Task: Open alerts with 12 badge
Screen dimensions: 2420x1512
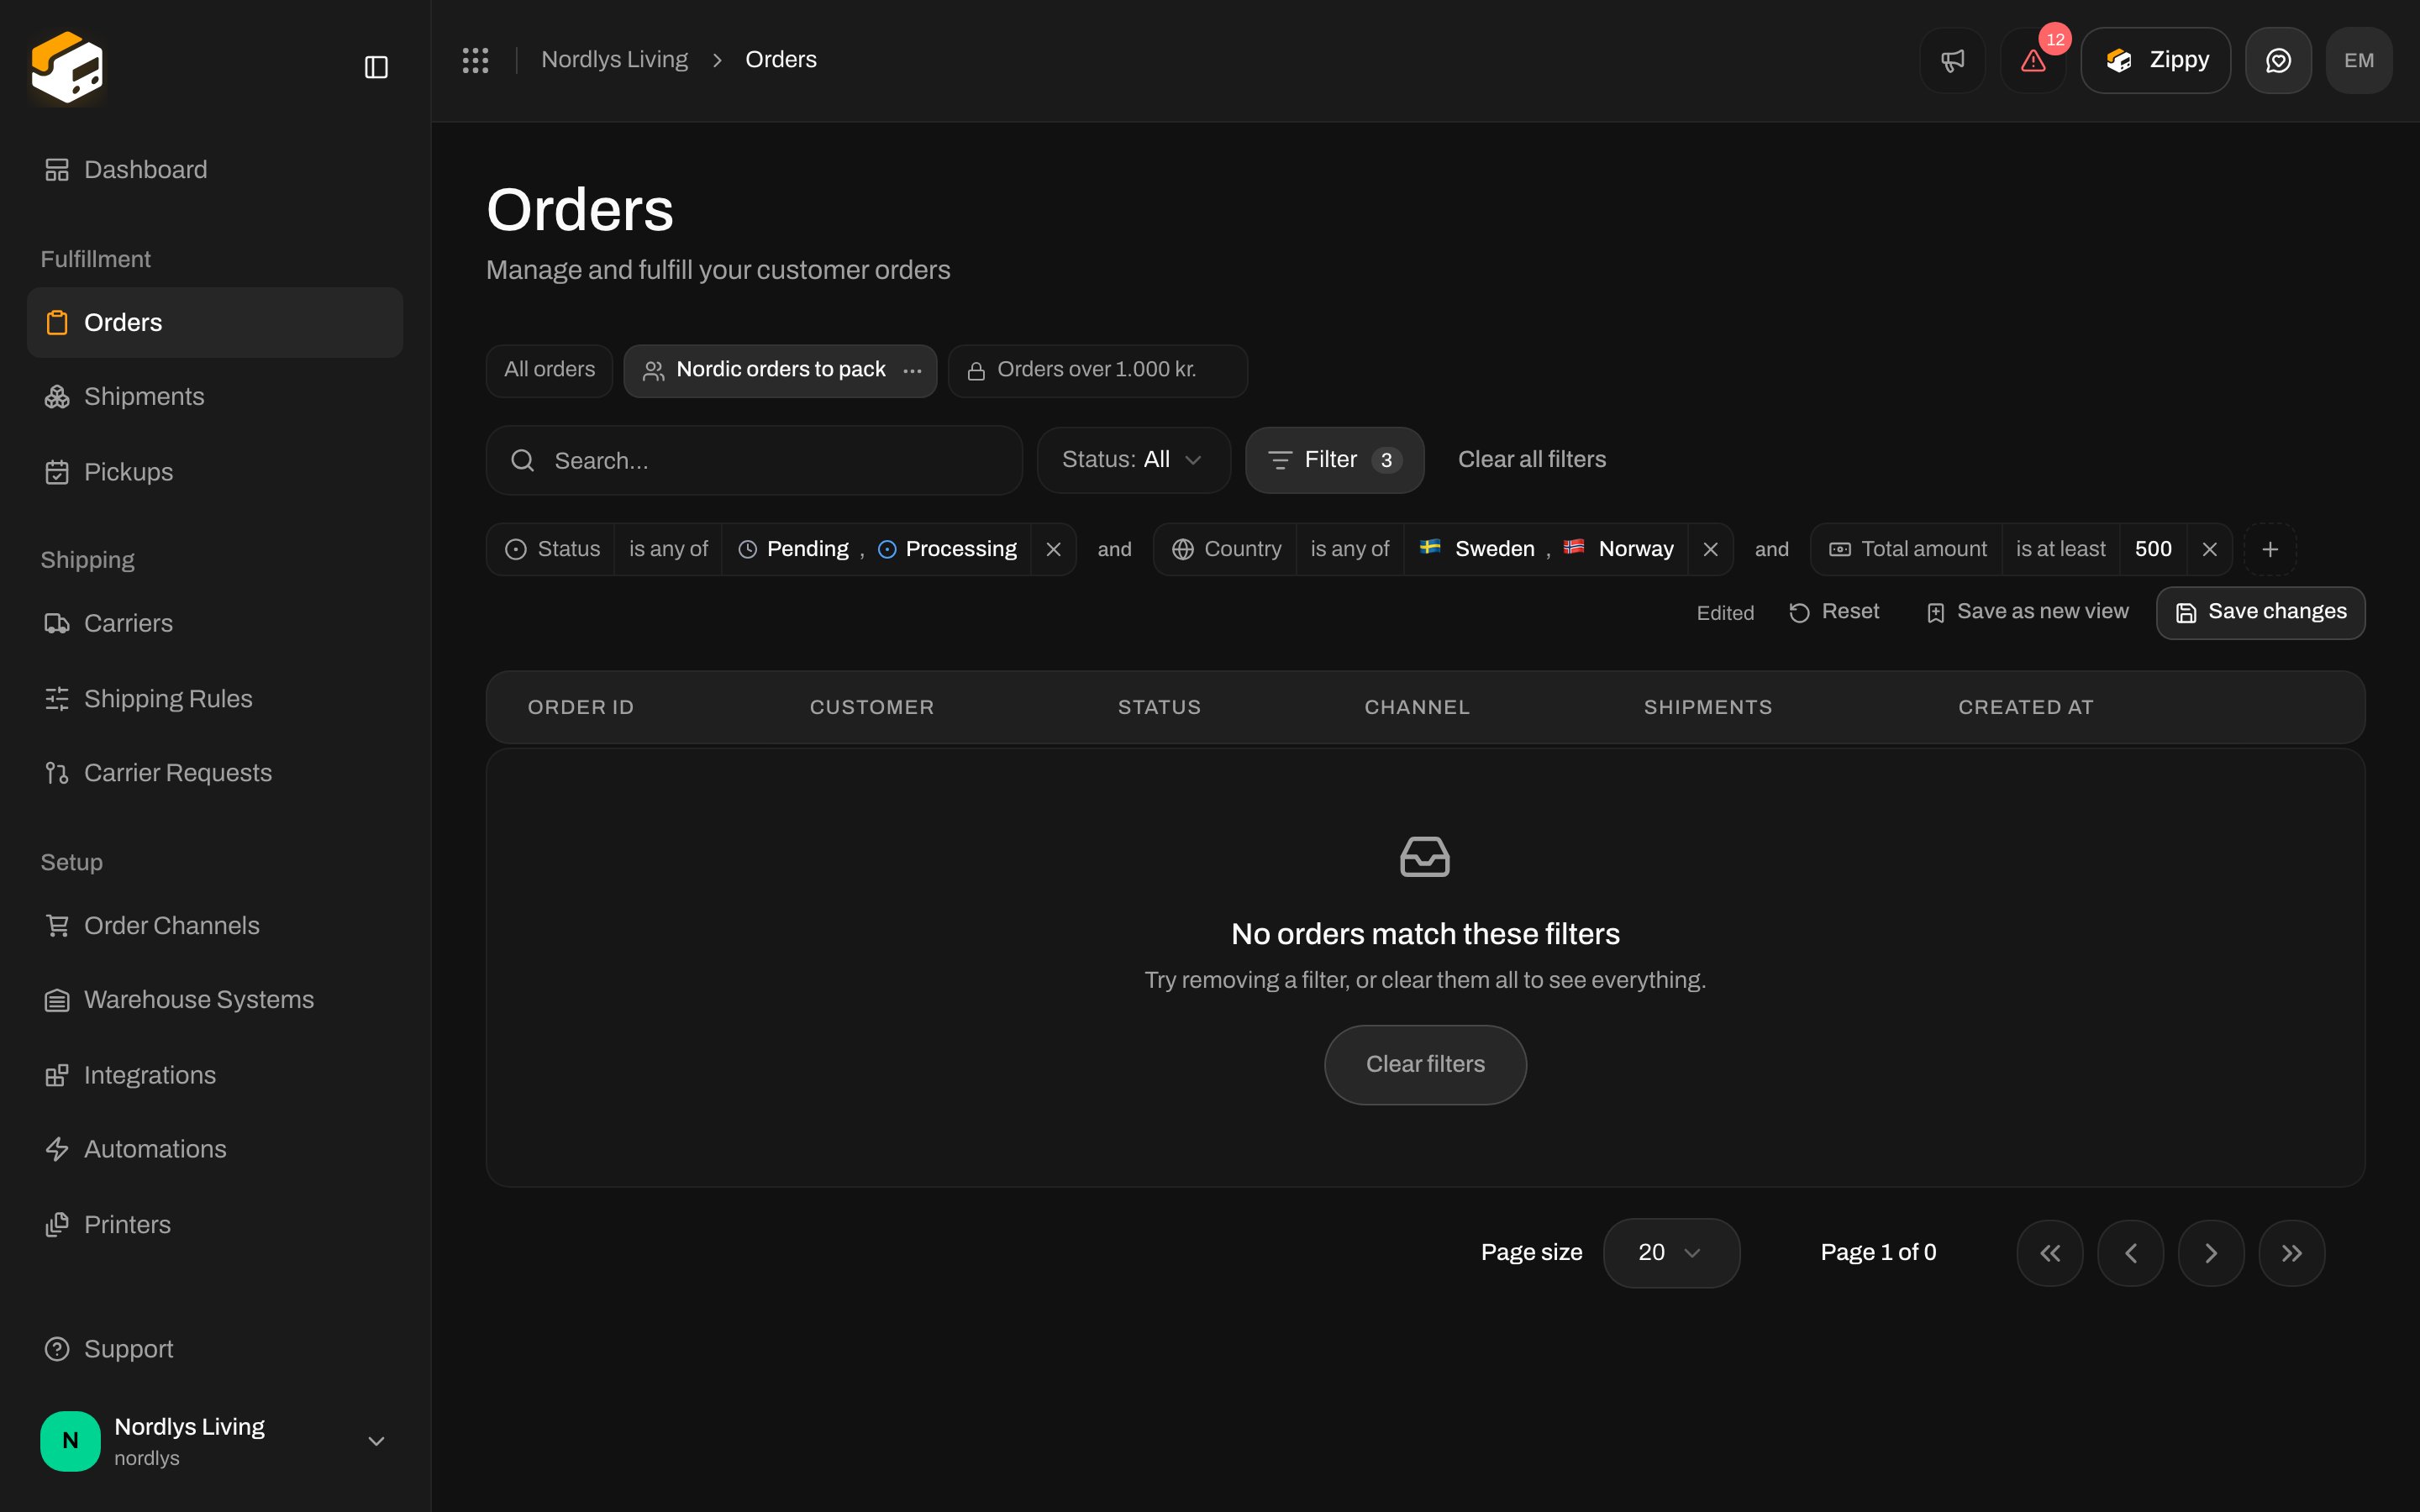Action: (x=2033, y=60)
